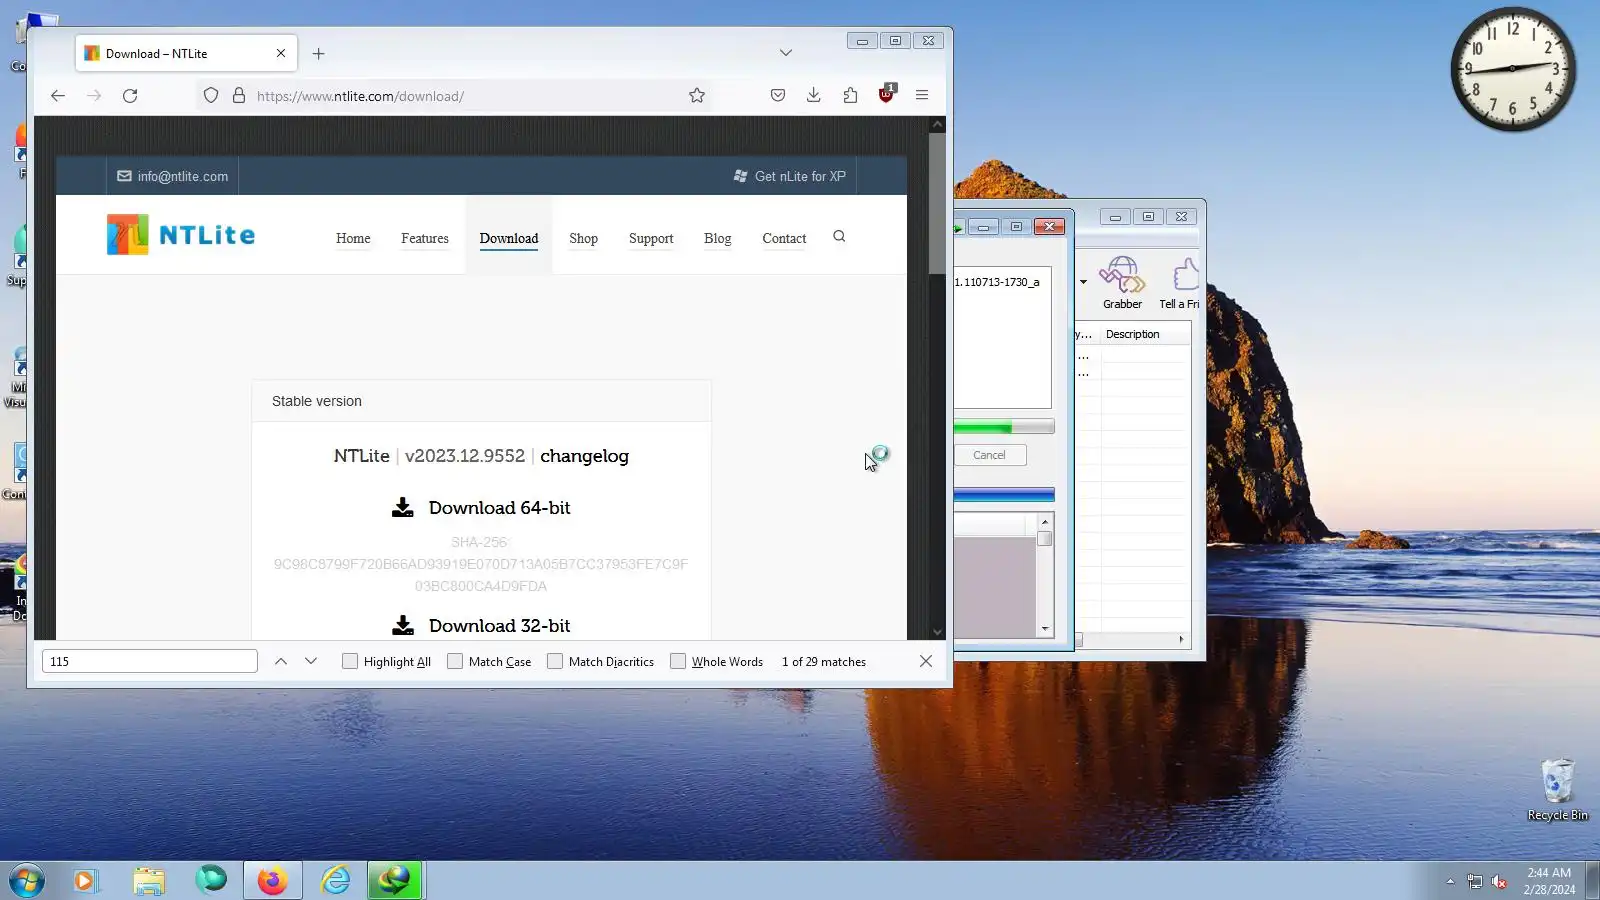Open the Download menu item
Image resolution: width=1600 pixels, height=900 pixels.
point(509,239)
